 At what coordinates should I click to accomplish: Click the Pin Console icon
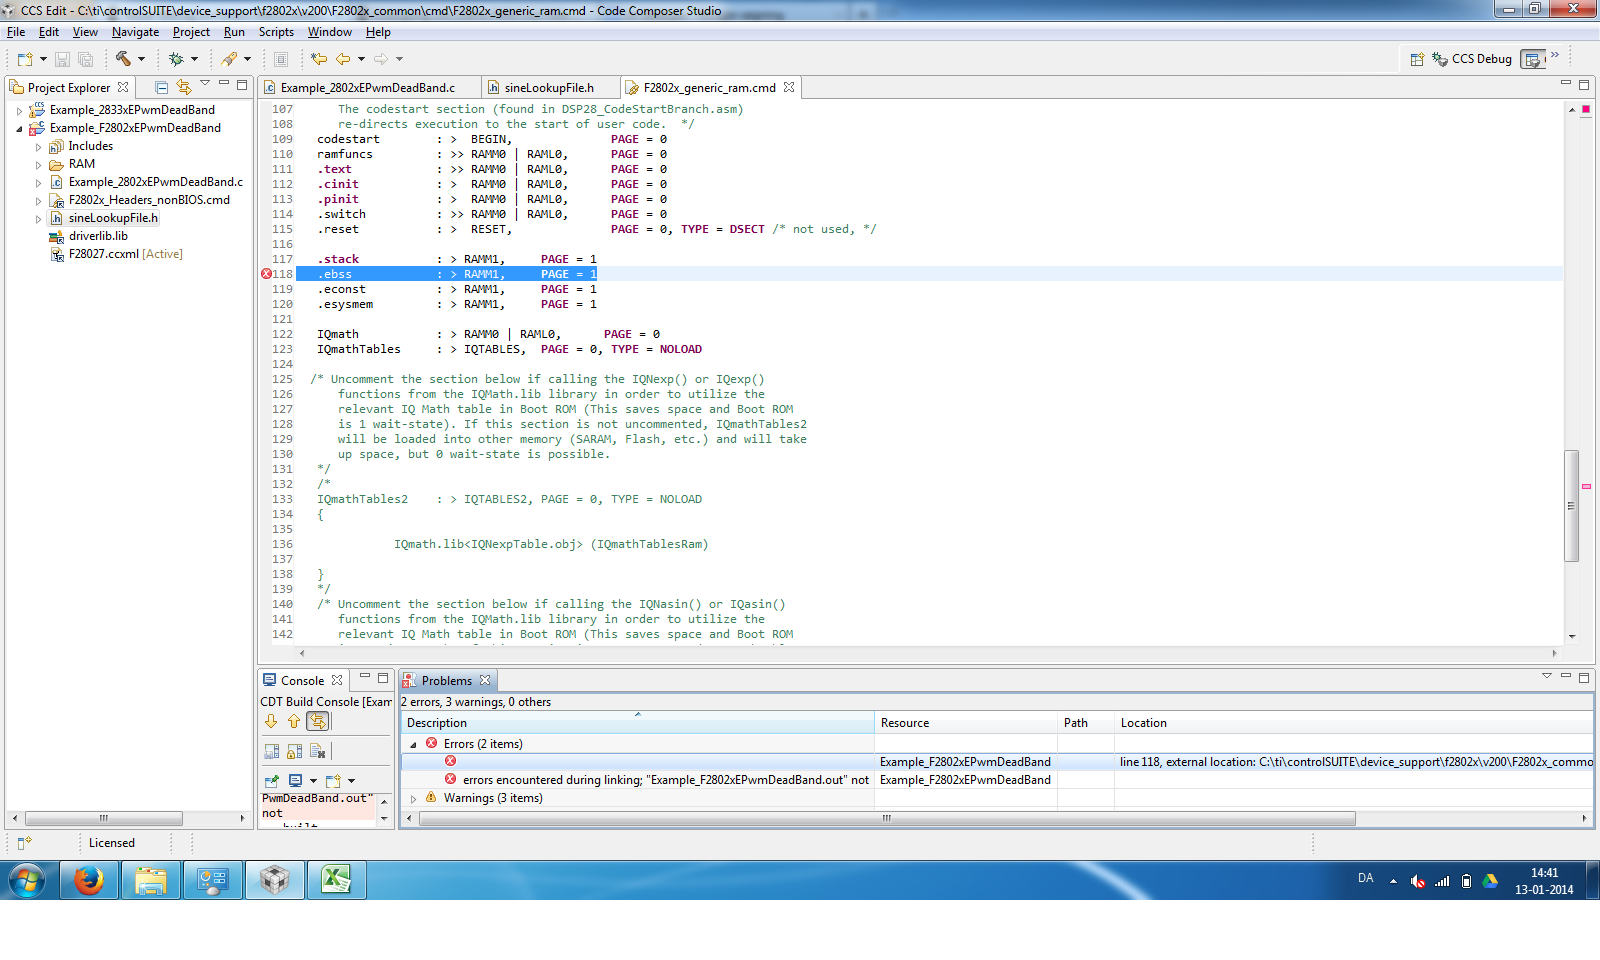(271, 780)
